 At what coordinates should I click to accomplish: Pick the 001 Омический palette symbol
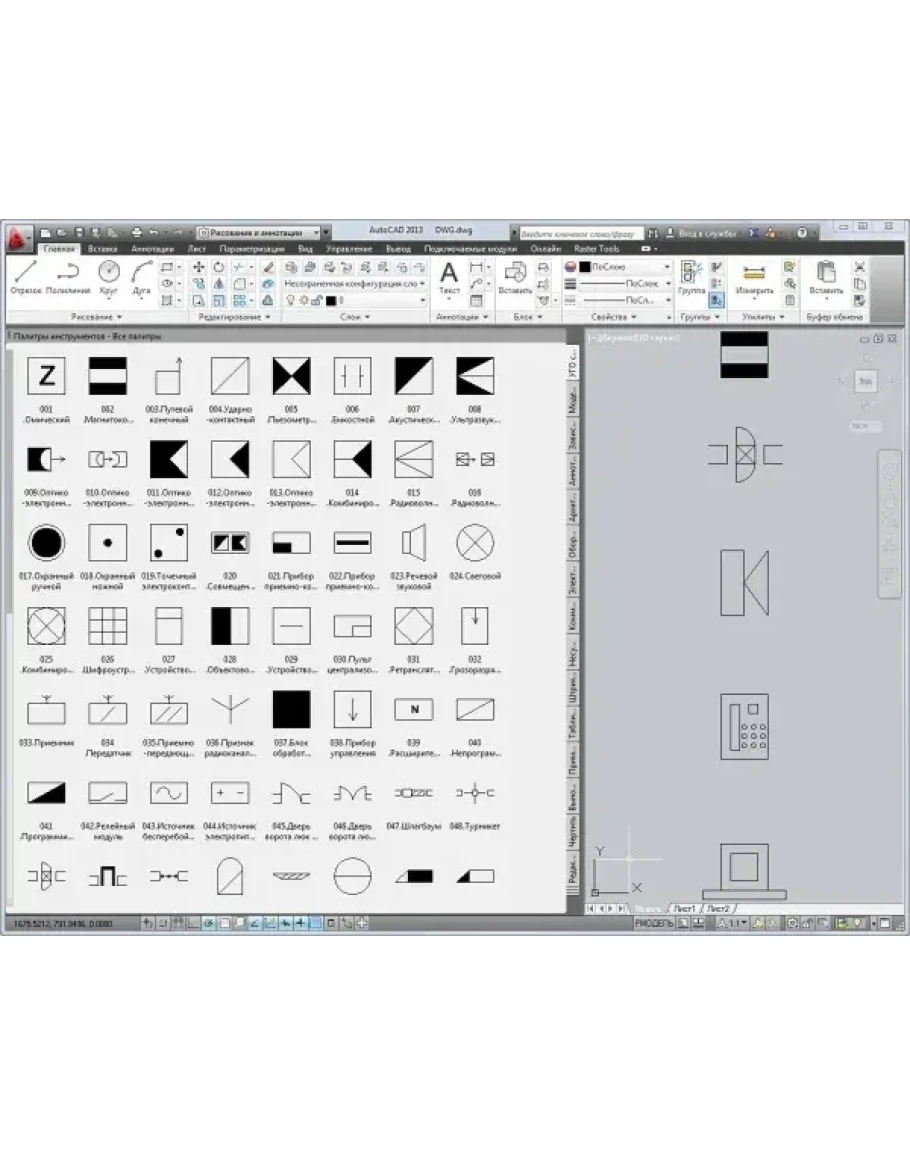[46, 376]
